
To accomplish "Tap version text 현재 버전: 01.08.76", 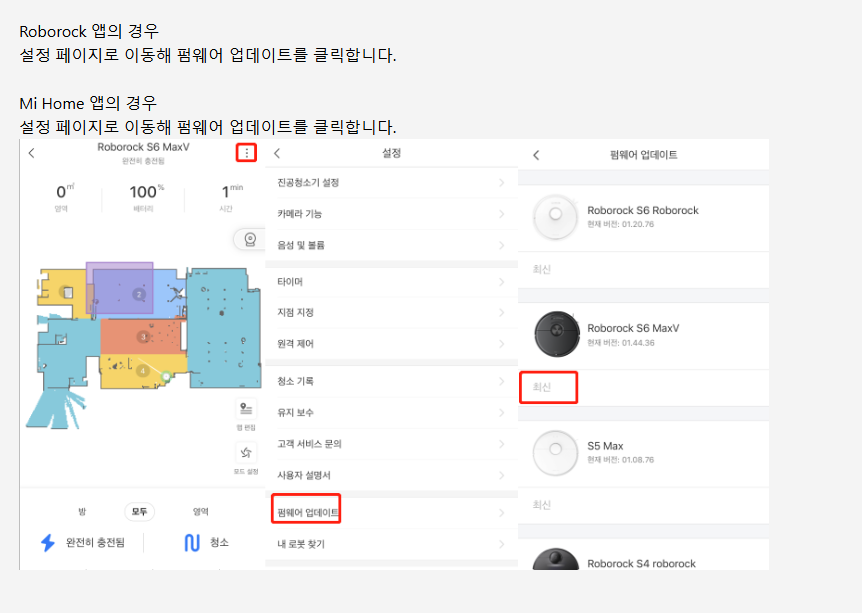I will pos(621,460).
